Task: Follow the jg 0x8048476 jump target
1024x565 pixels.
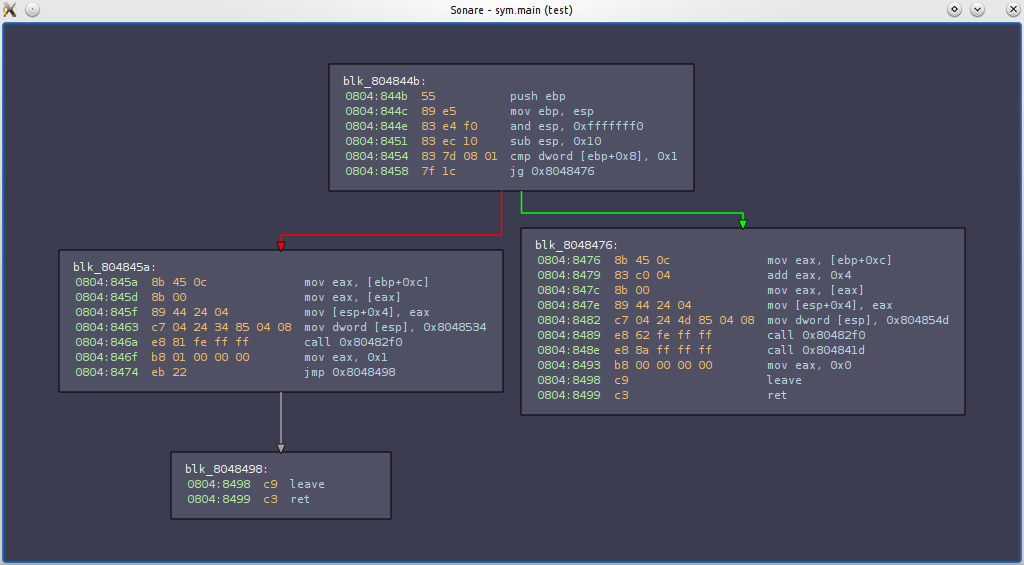Action: 552,171
